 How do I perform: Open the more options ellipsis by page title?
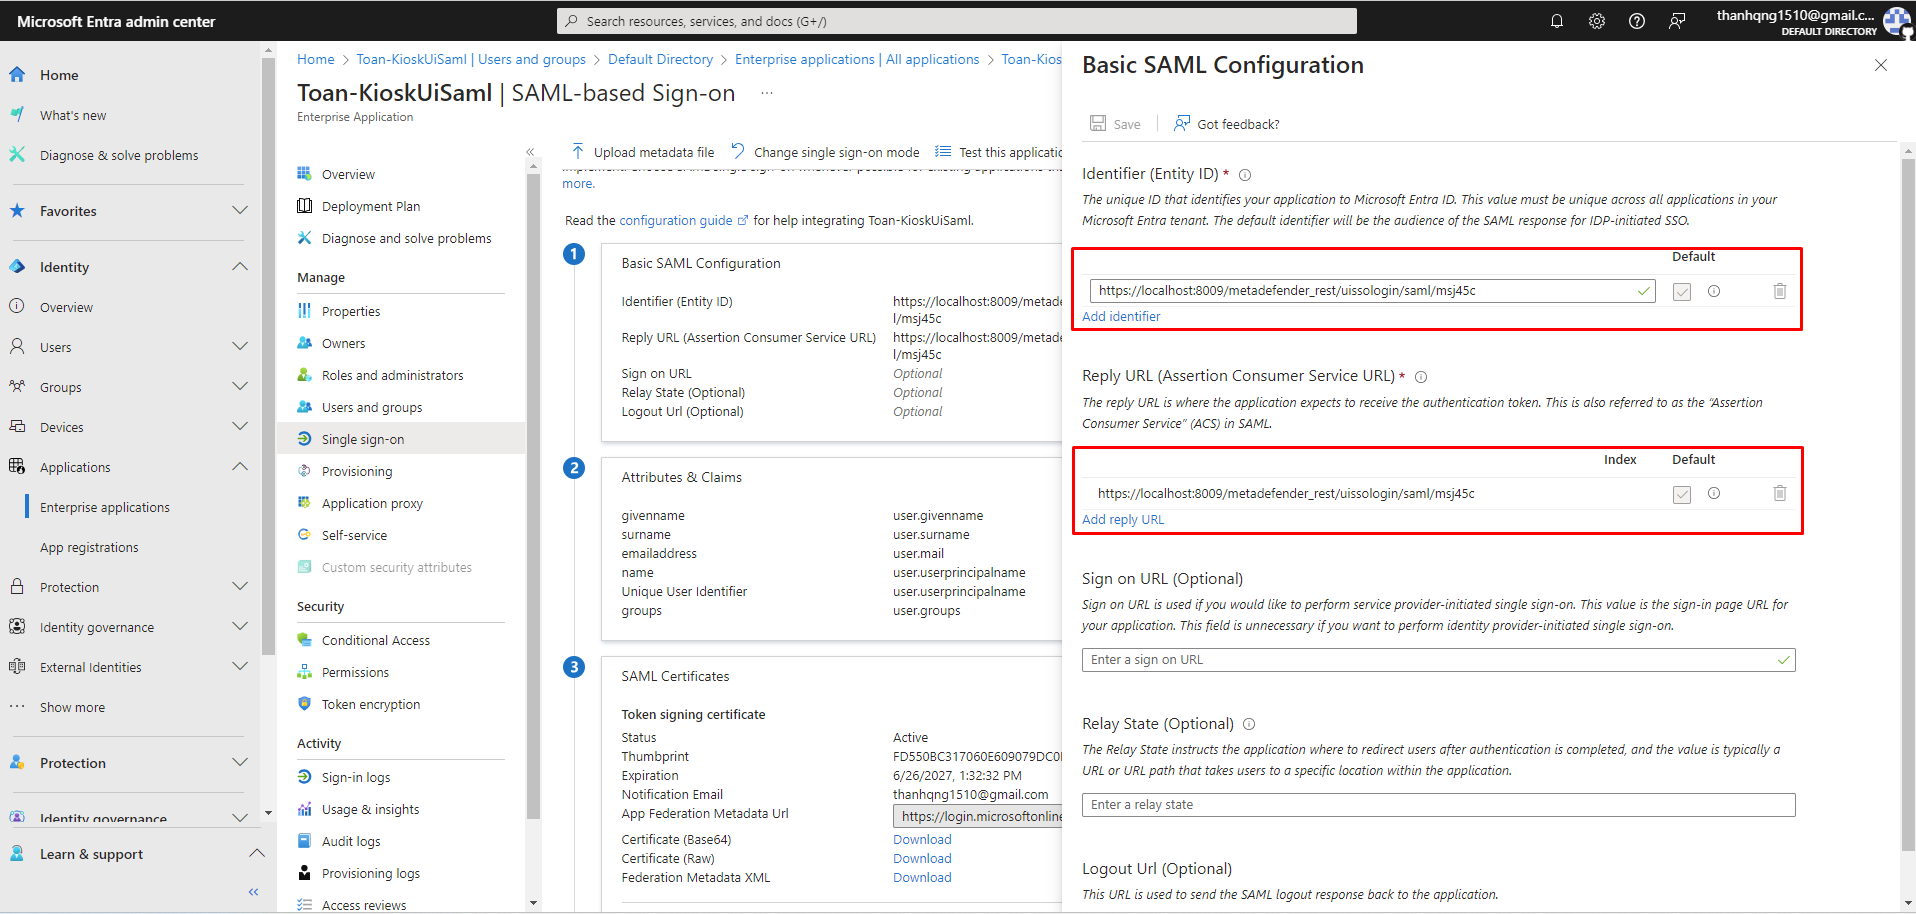pos(767,93)
